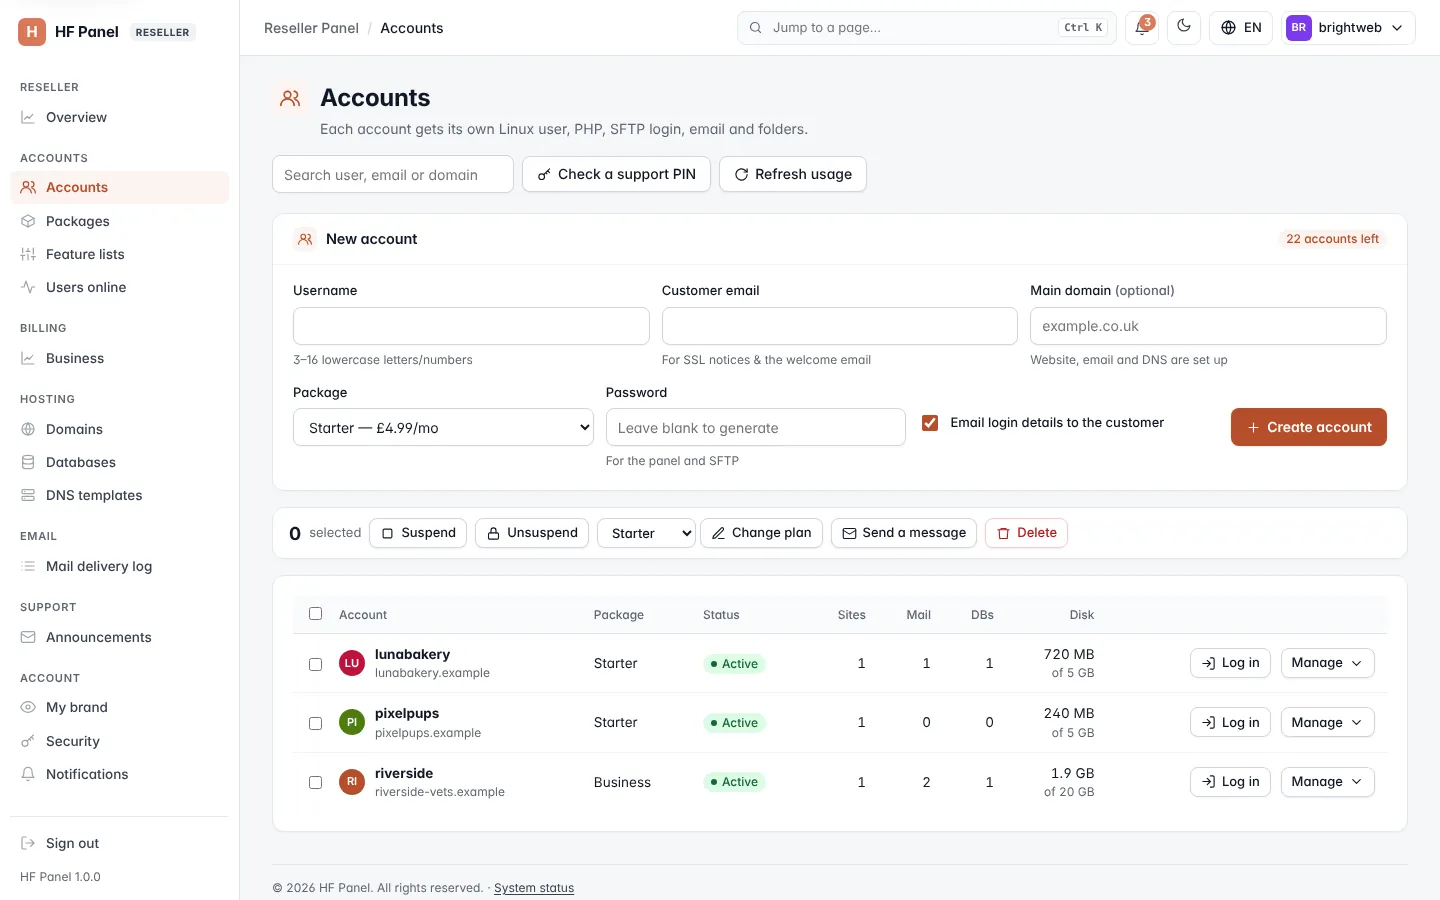Click the HF Panel logo icon
Image resolution: width=1440 pixels, height=900 pixels.
[x=32, y=32]
